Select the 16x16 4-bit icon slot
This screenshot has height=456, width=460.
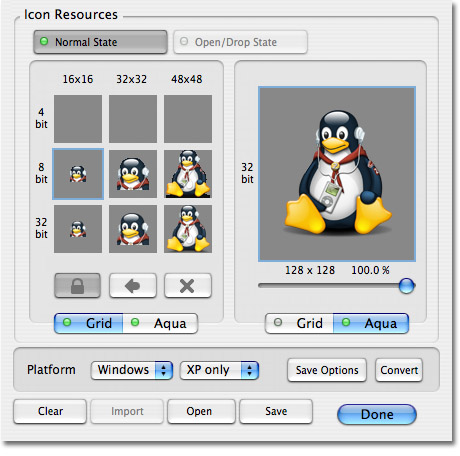(78, 119)
